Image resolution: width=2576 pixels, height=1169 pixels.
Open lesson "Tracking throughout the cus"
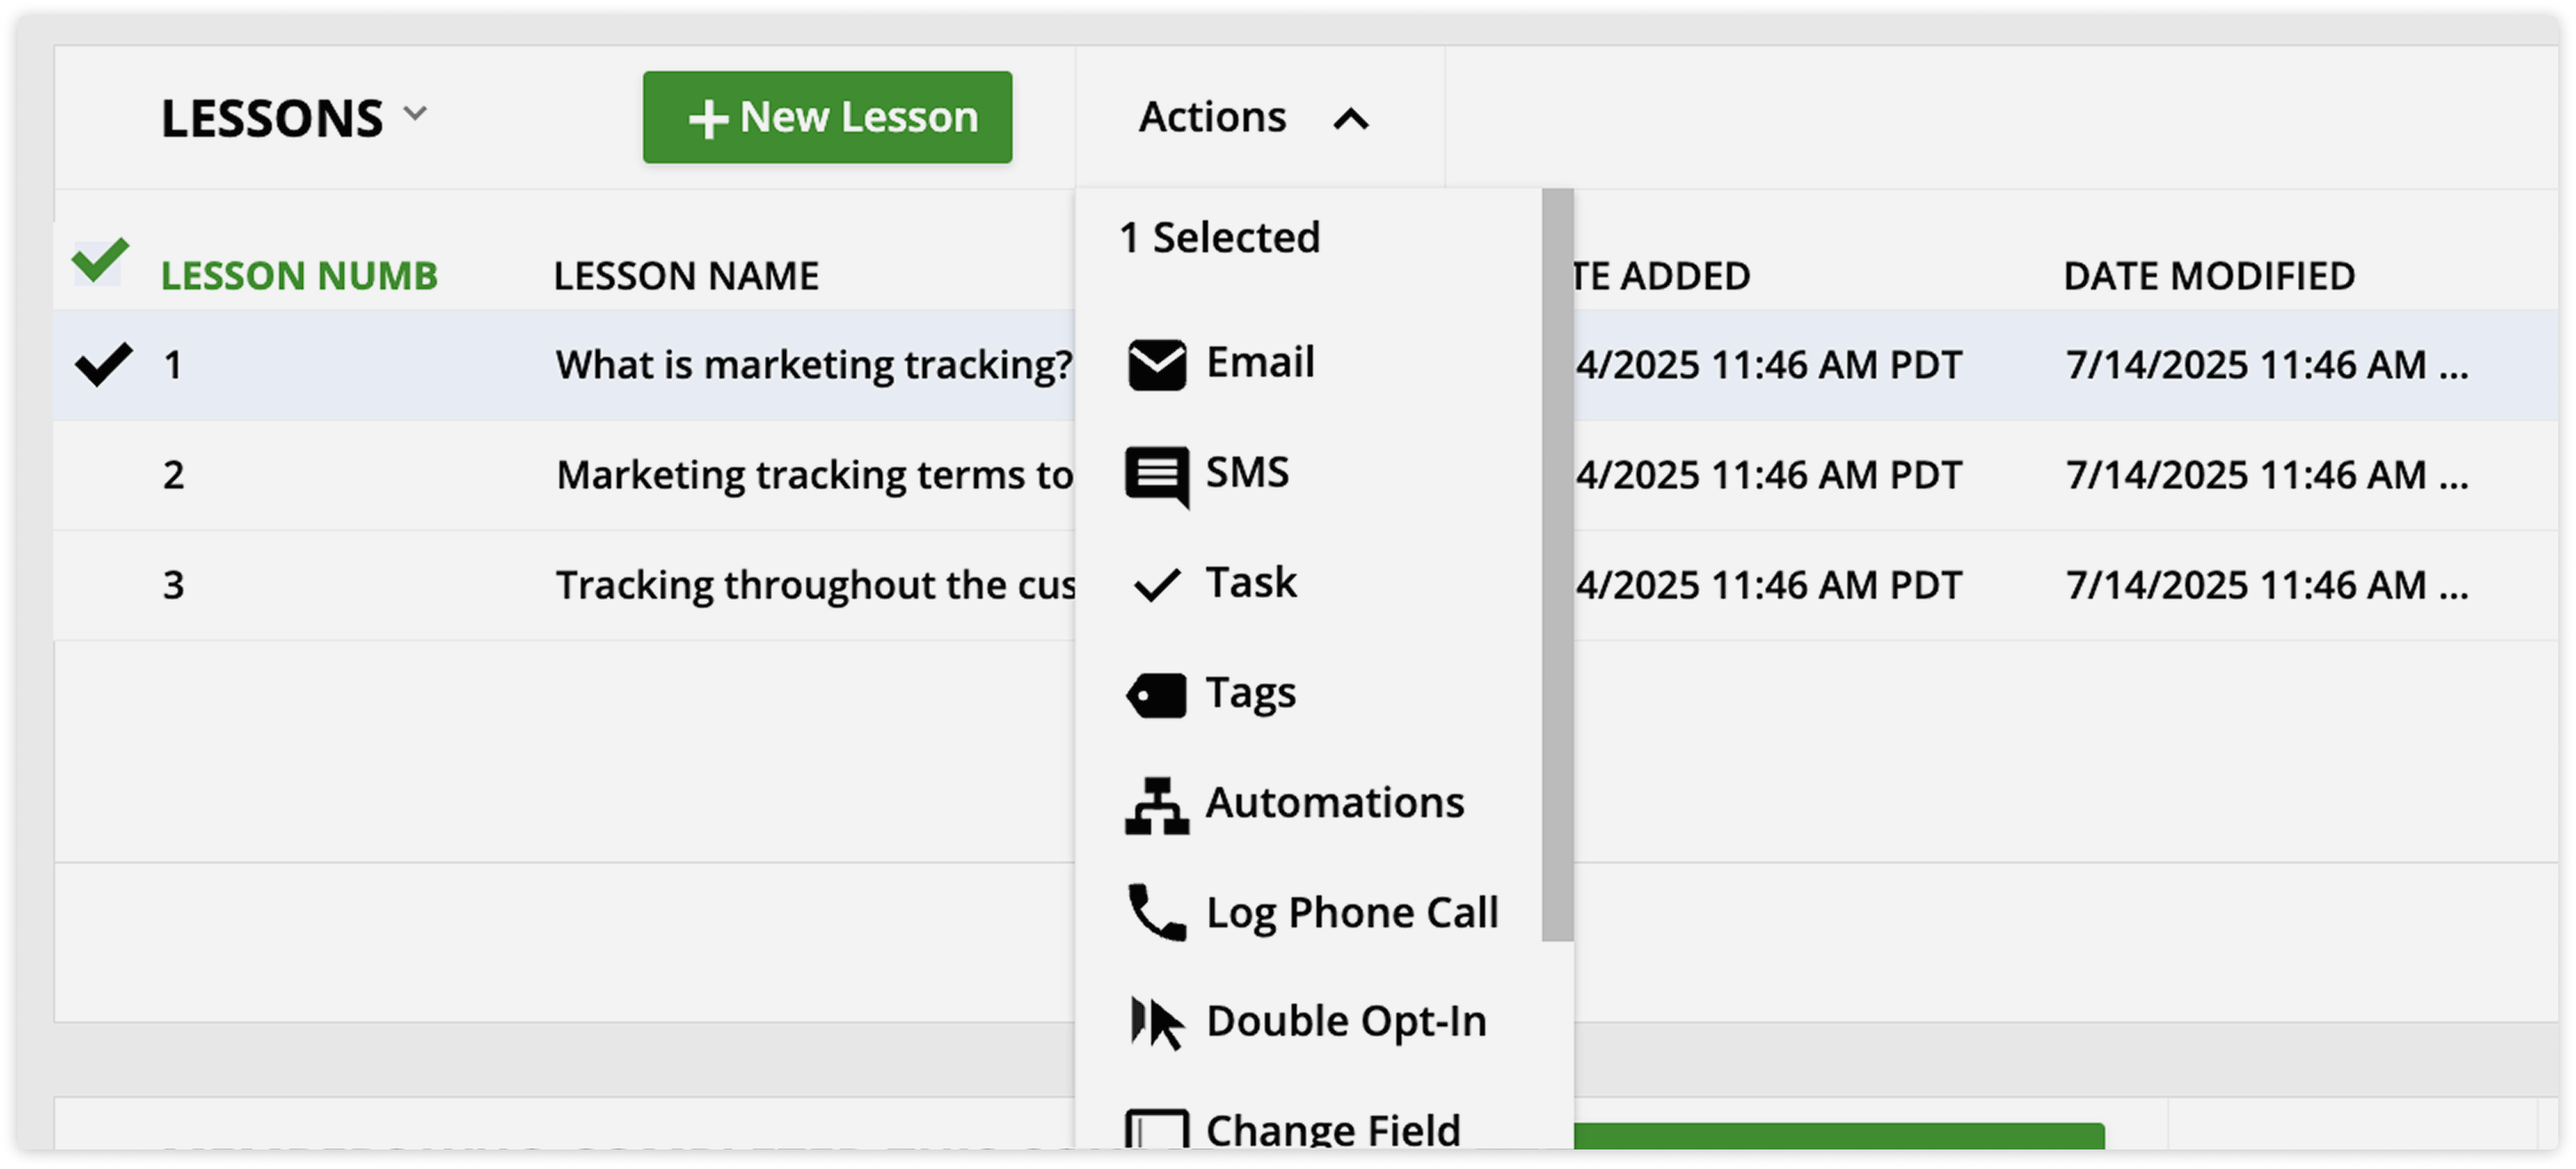(816, 585)
